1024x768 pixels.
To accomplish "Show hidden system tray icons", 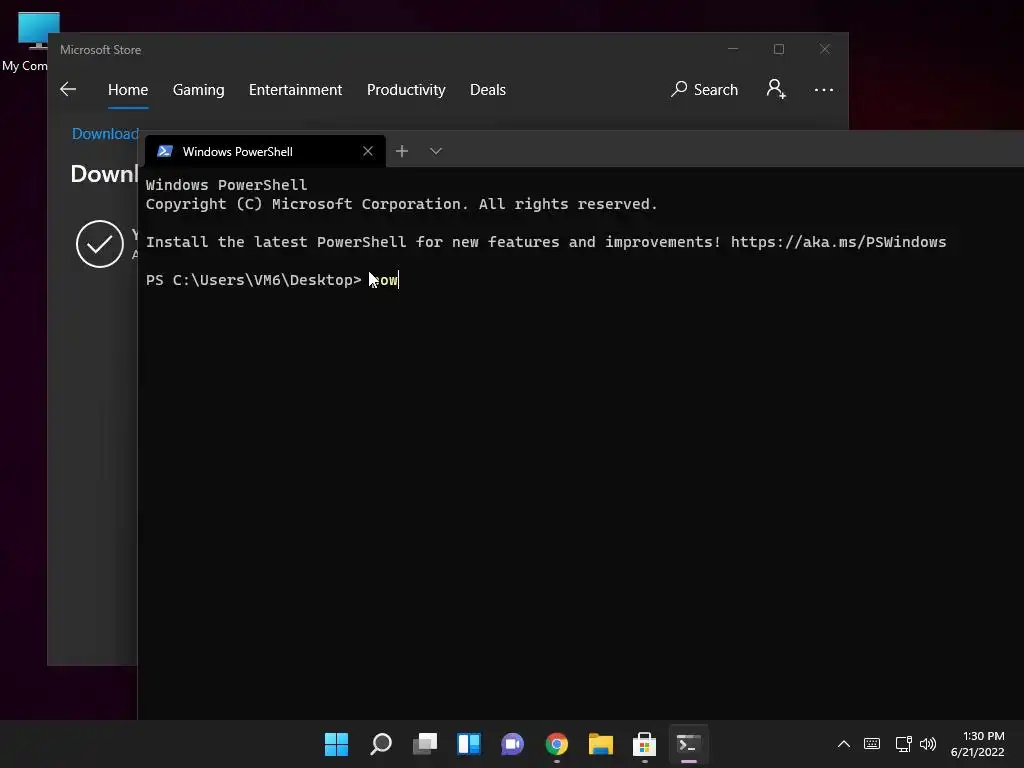I will point(844,744).
